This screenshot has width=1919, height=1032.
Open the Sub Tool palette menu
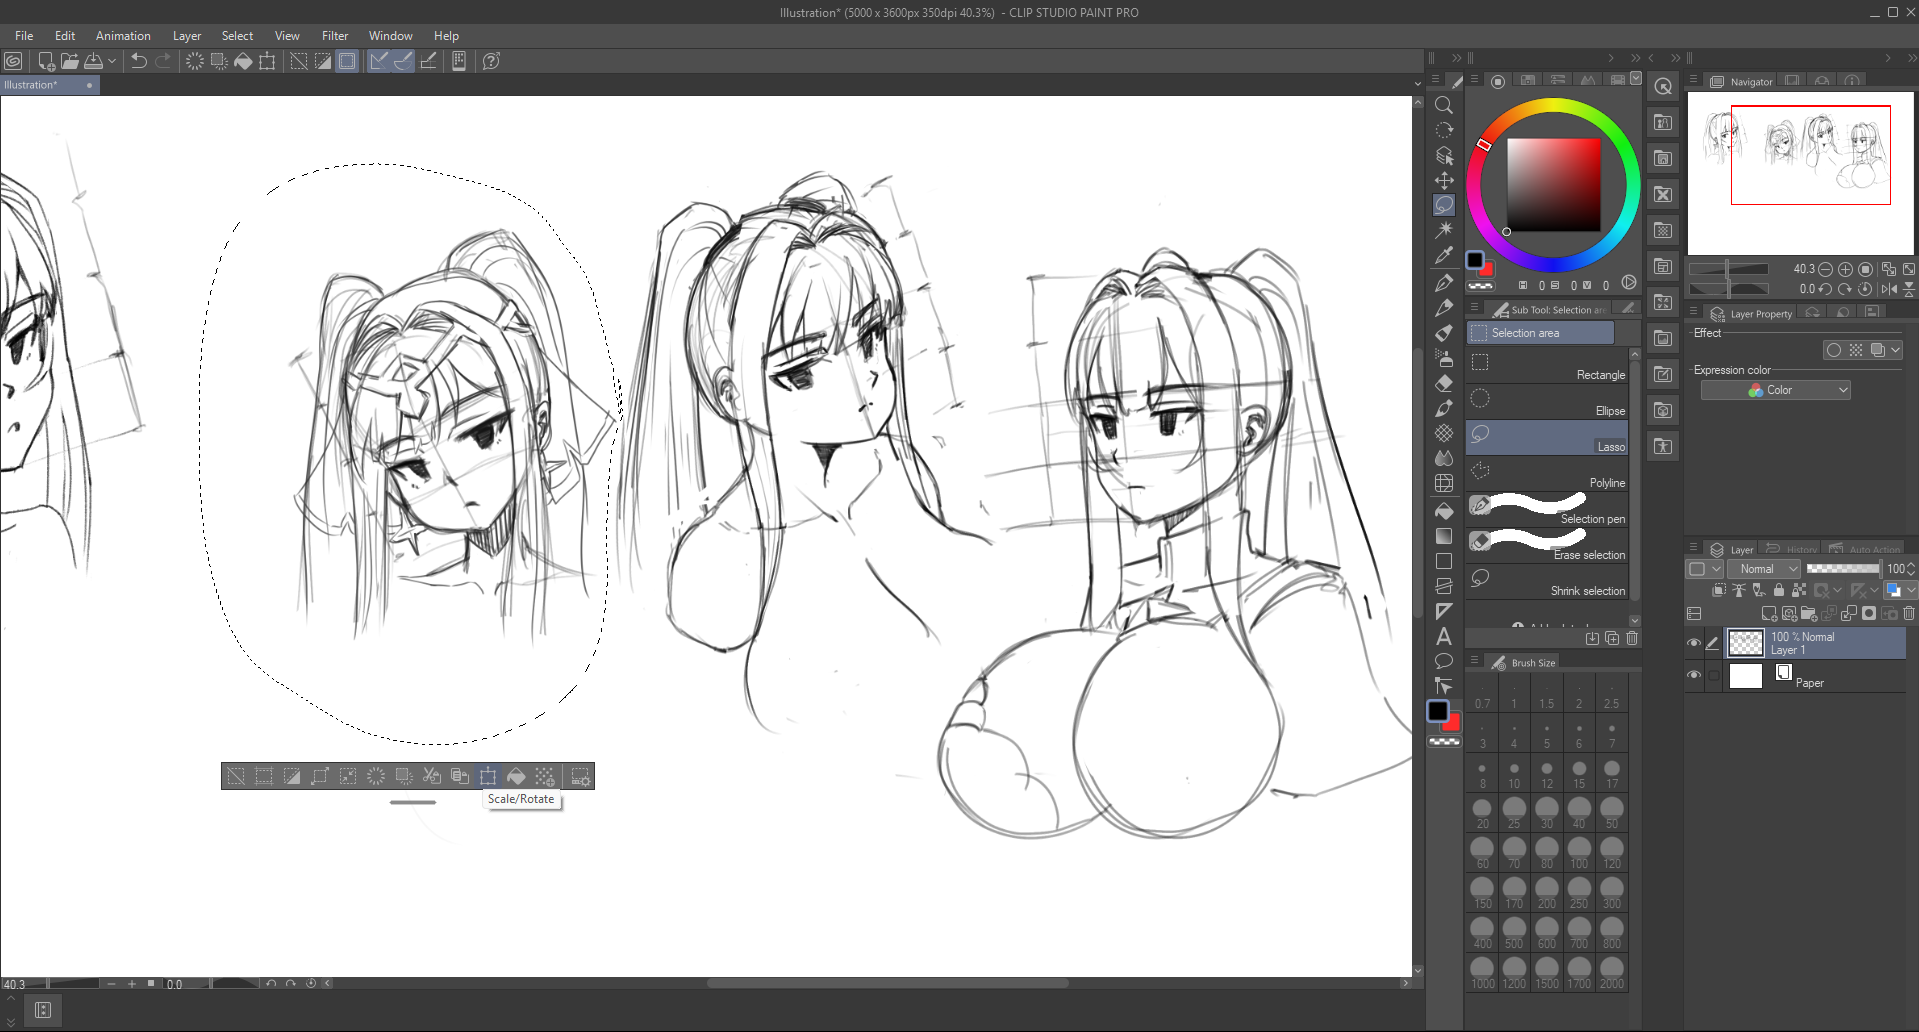(x=1474, y=308)
